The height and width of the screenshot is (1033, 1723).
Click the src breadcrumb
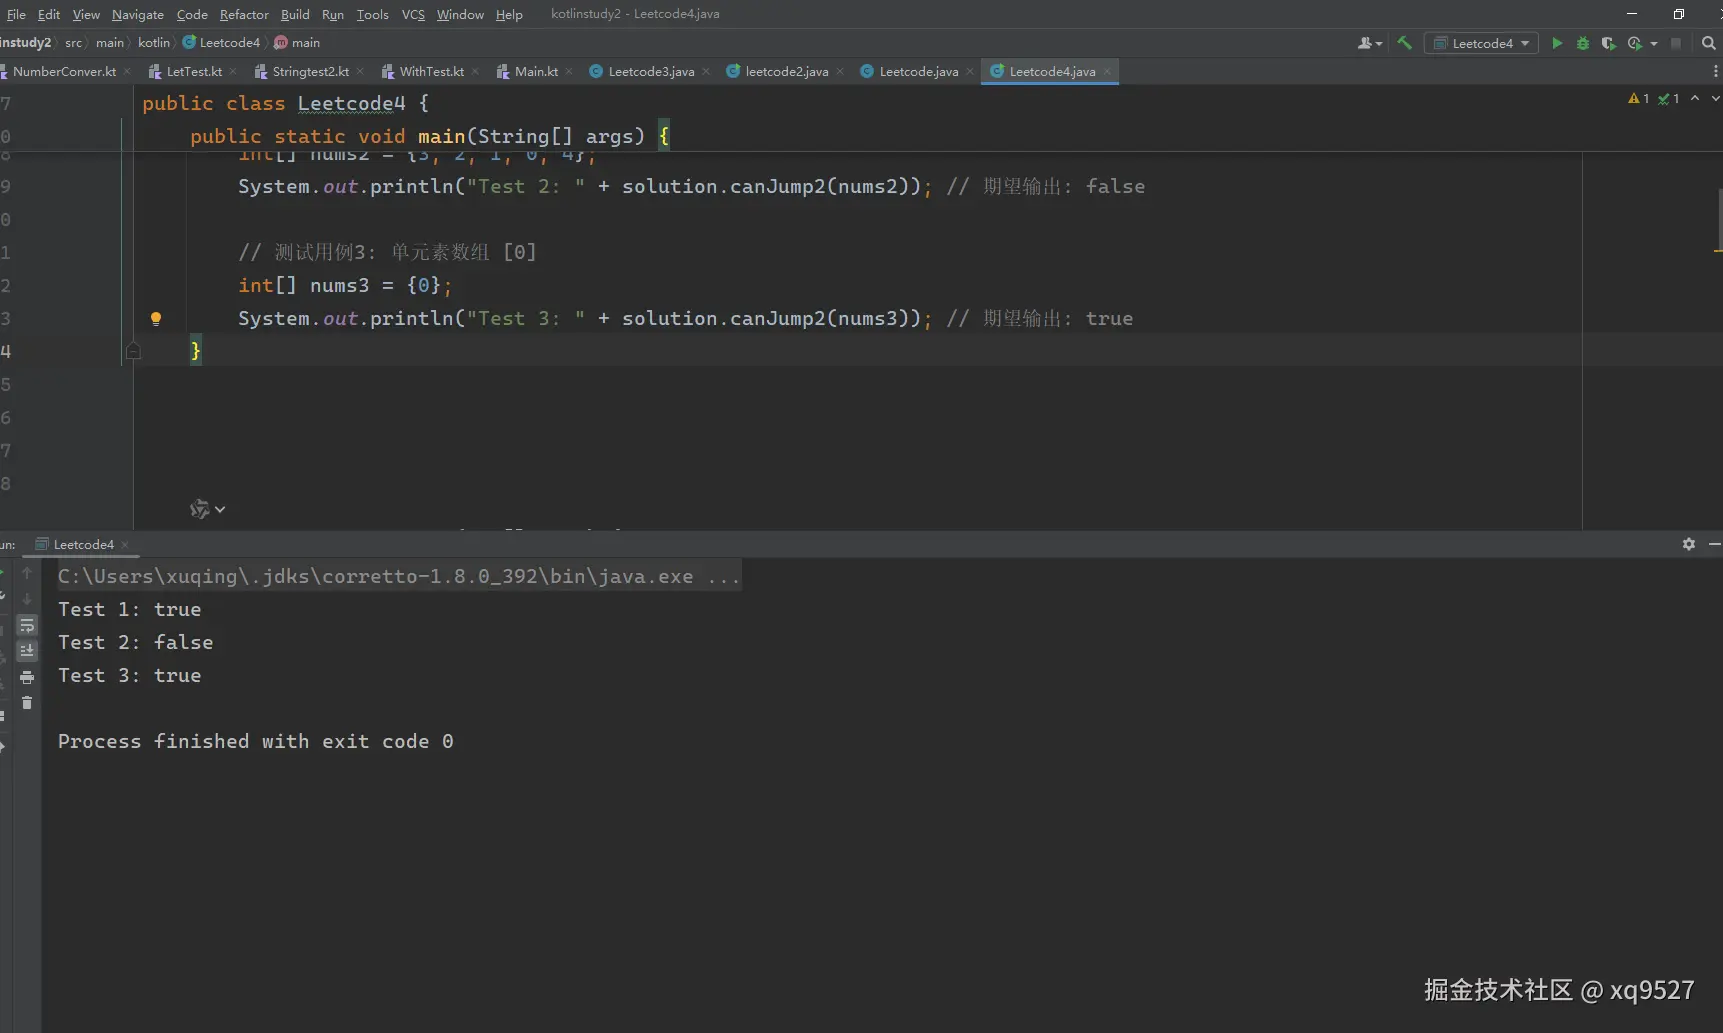point(74,43)
